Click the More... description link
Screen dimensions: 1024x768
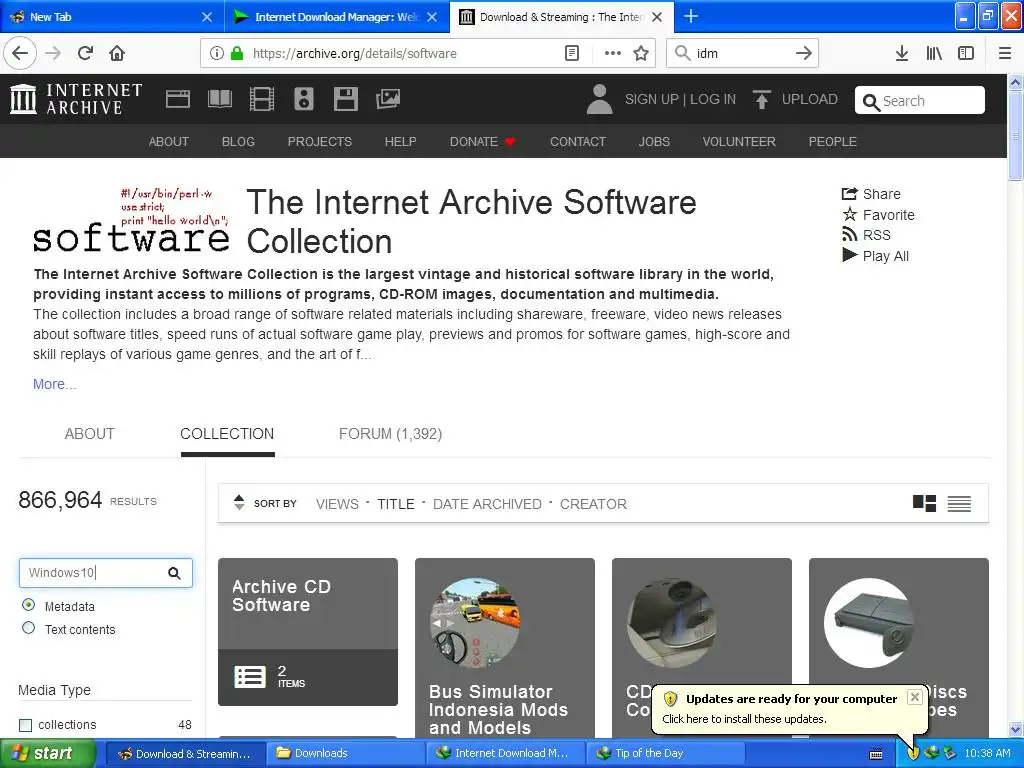click(x=54, y=384)
